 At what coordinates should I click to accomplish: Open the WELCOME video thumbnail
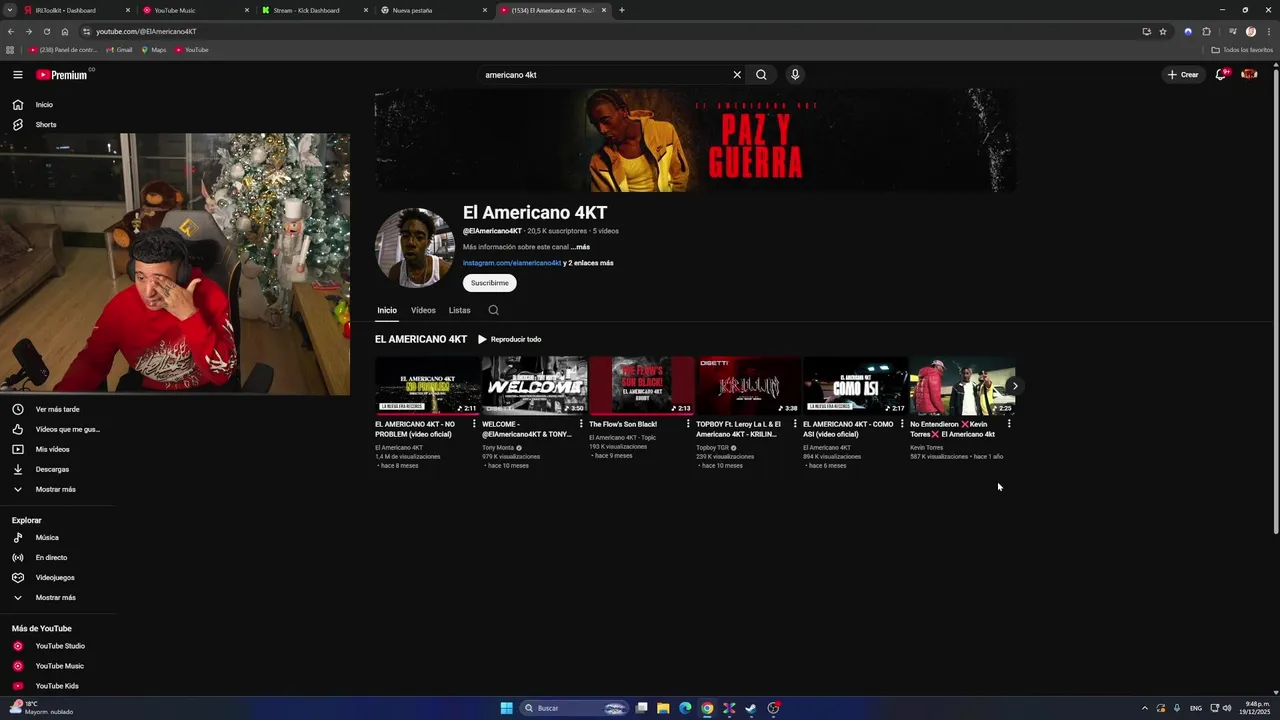pos(534,386)
